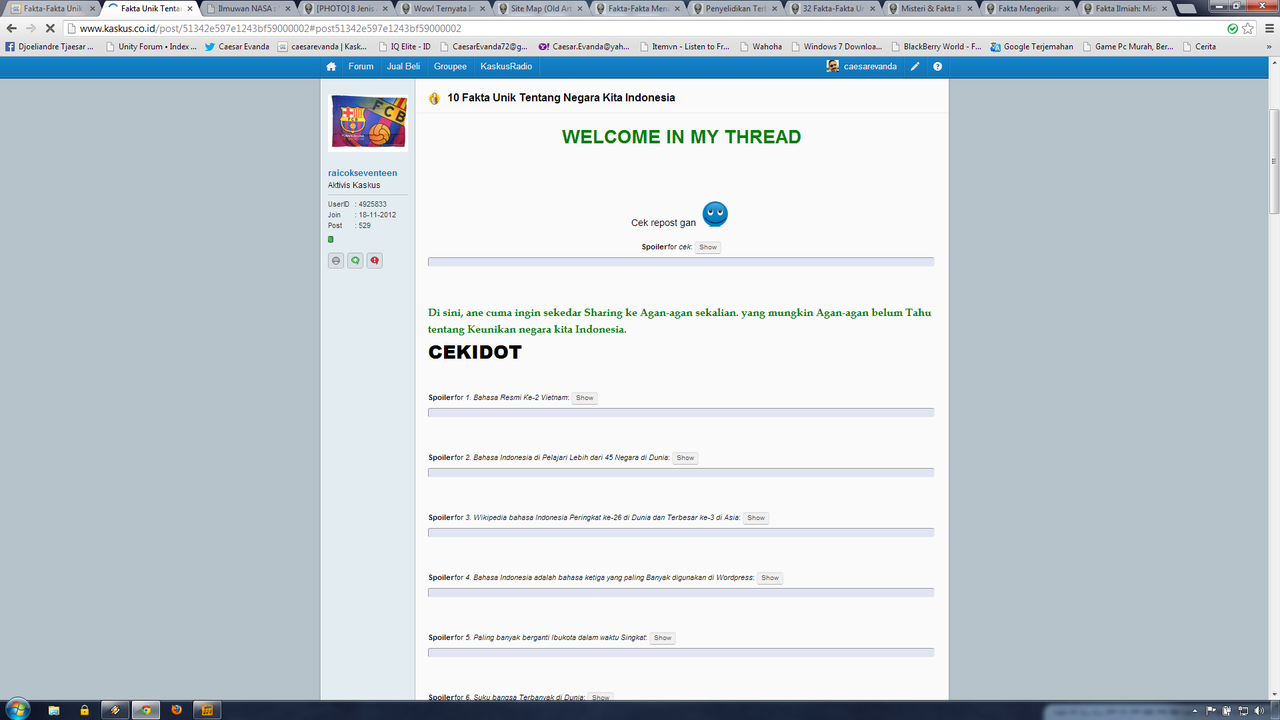
Task: Switch to 'Wow! Ternyata' tab
Action: 442,8
